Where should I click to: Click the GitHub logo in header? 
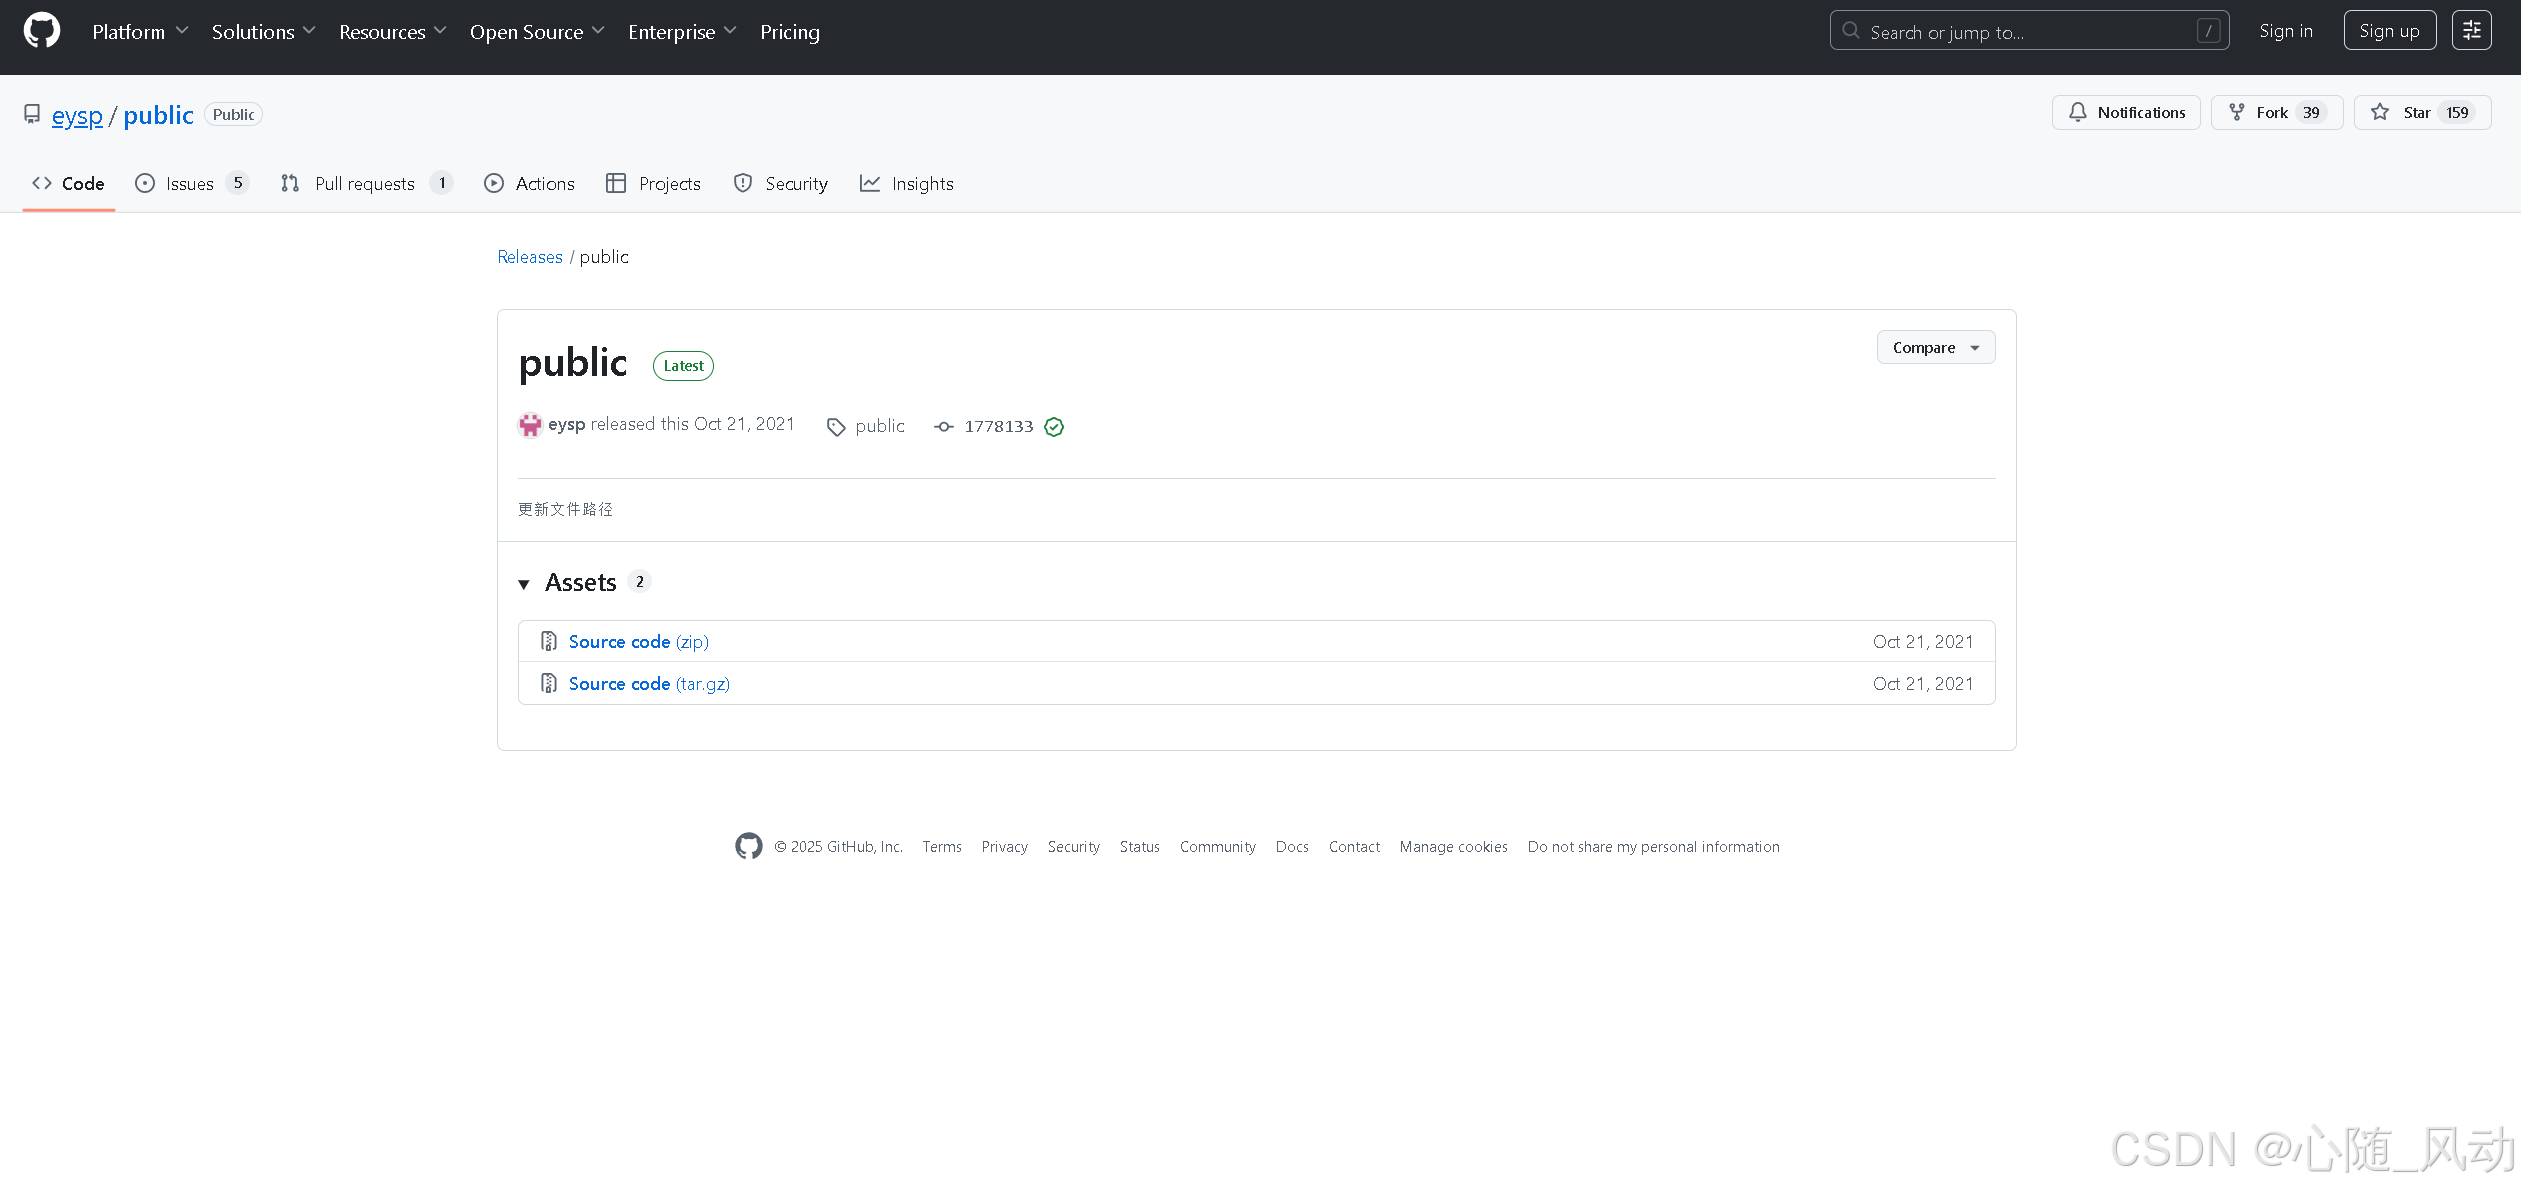(x=42, y=31)
